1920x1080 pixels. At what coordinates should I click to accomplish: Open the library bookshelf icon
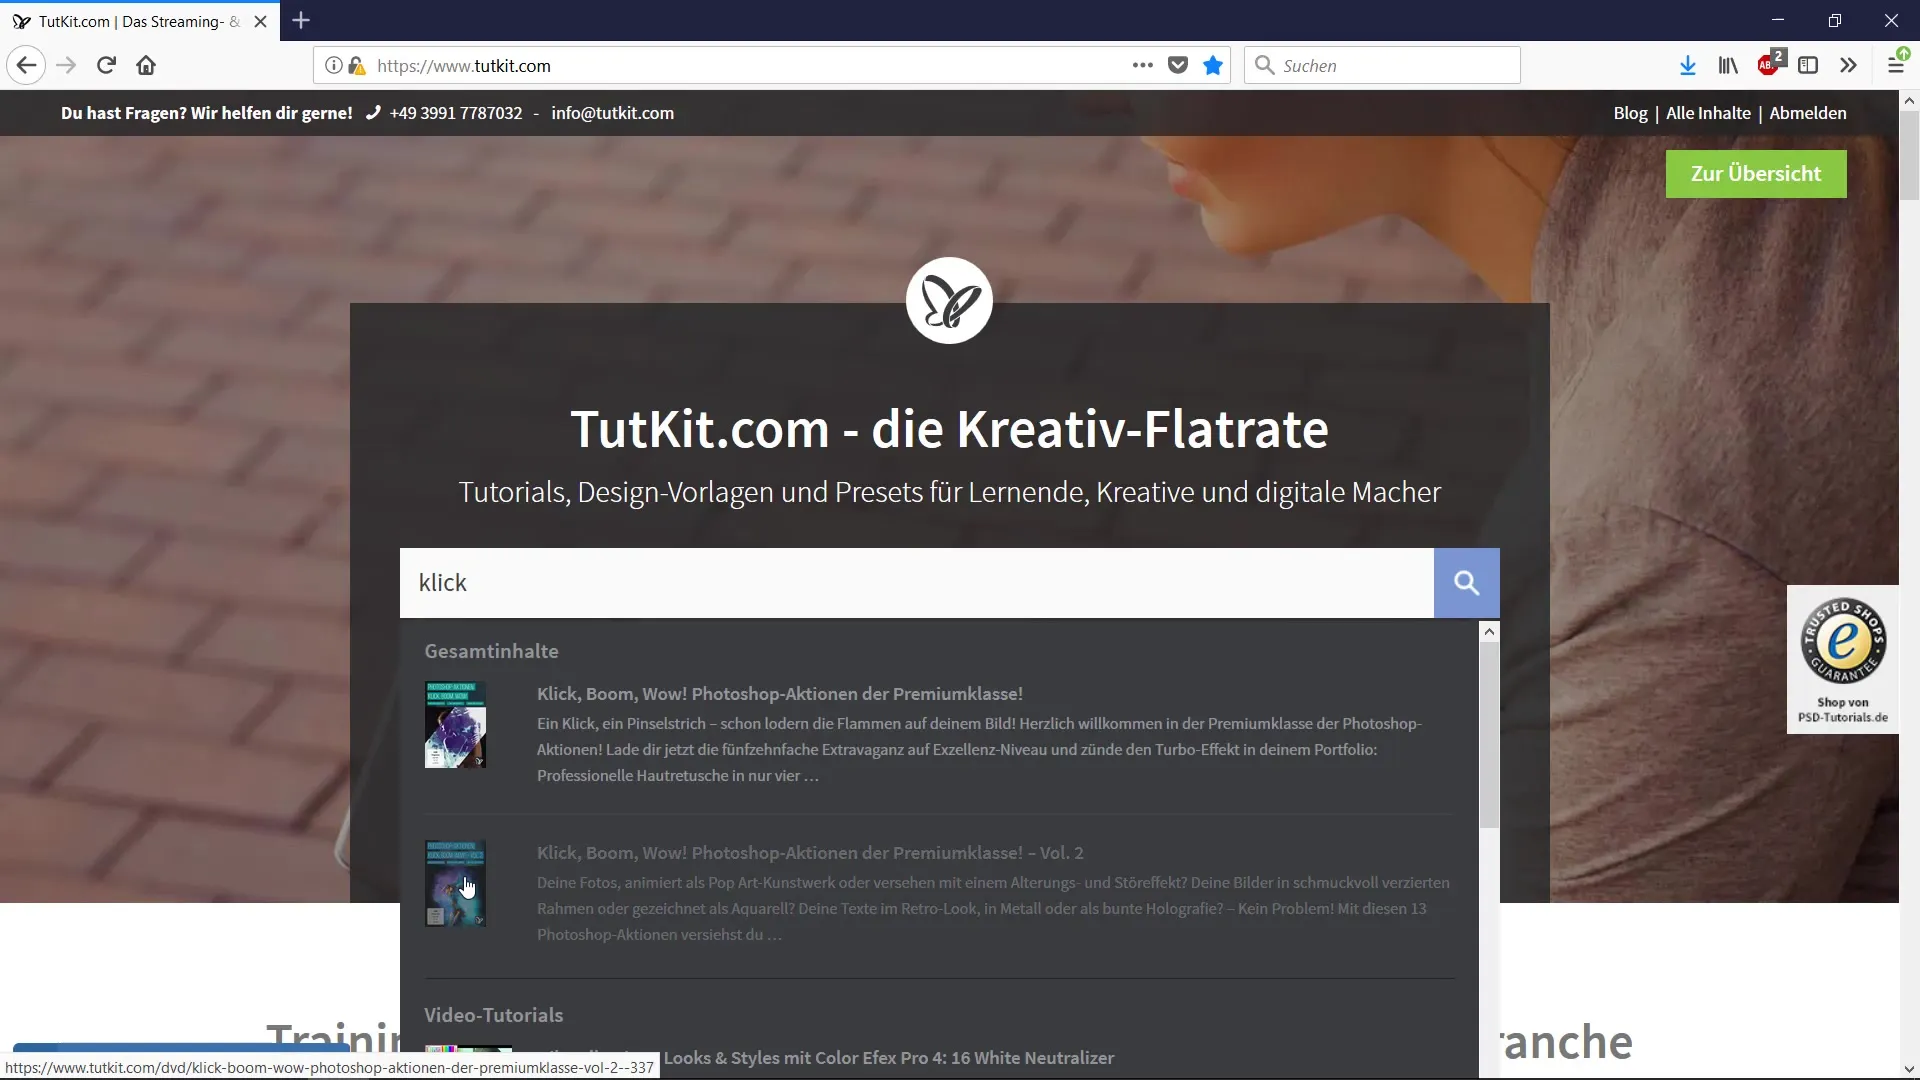(x=1728, y=66)
